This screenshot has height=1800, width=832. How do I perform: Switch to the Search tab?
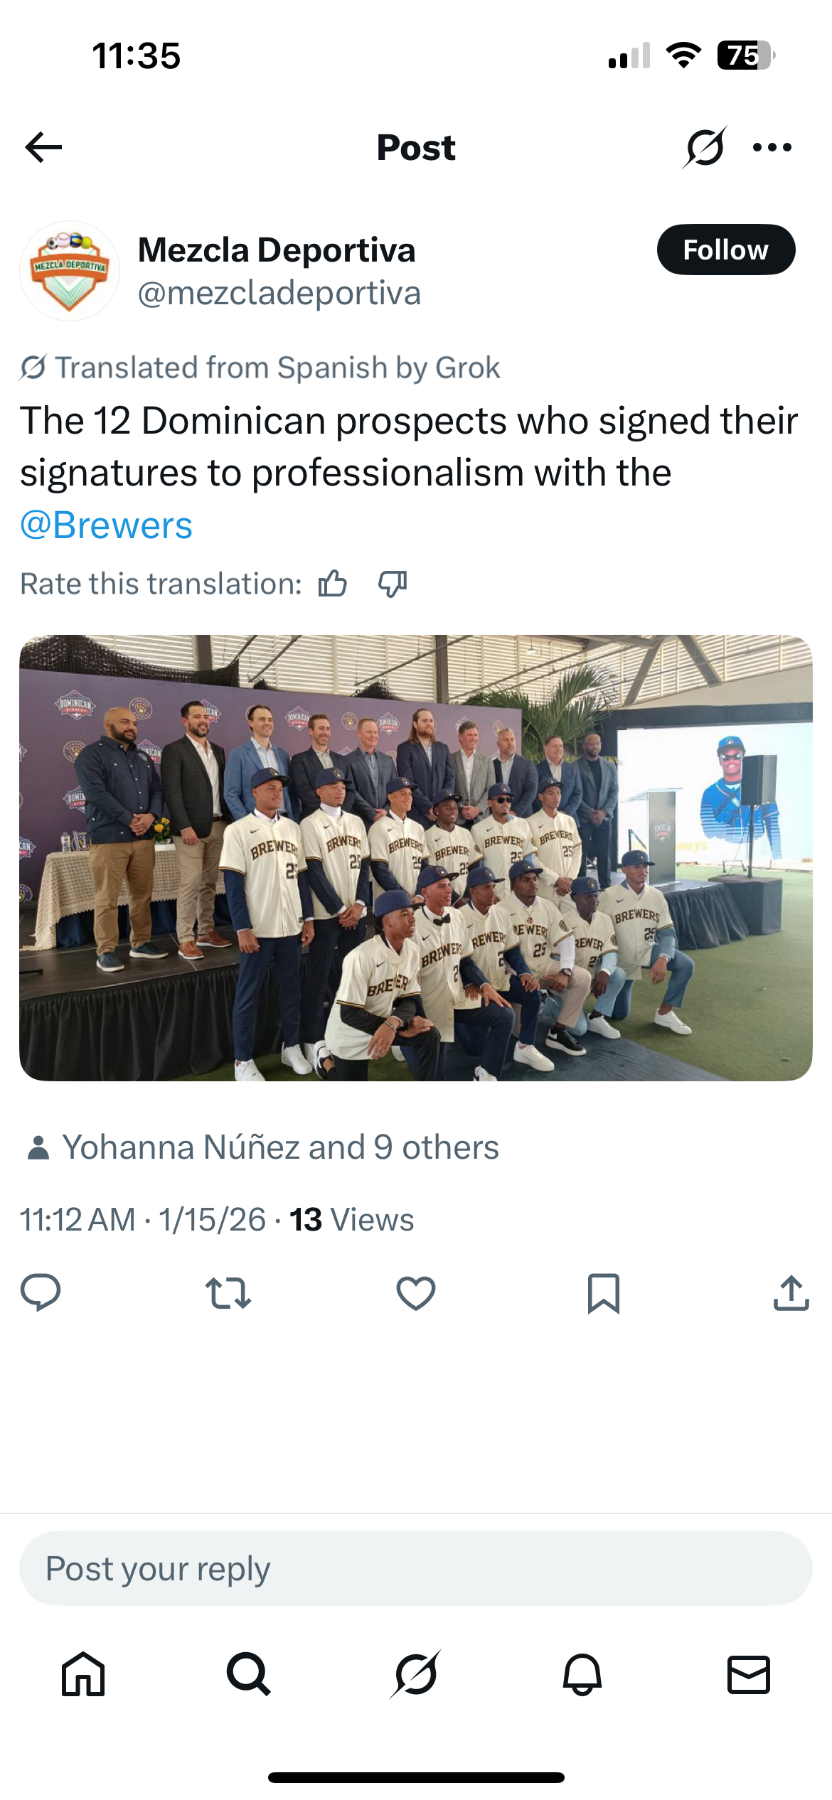[249, 1674]
